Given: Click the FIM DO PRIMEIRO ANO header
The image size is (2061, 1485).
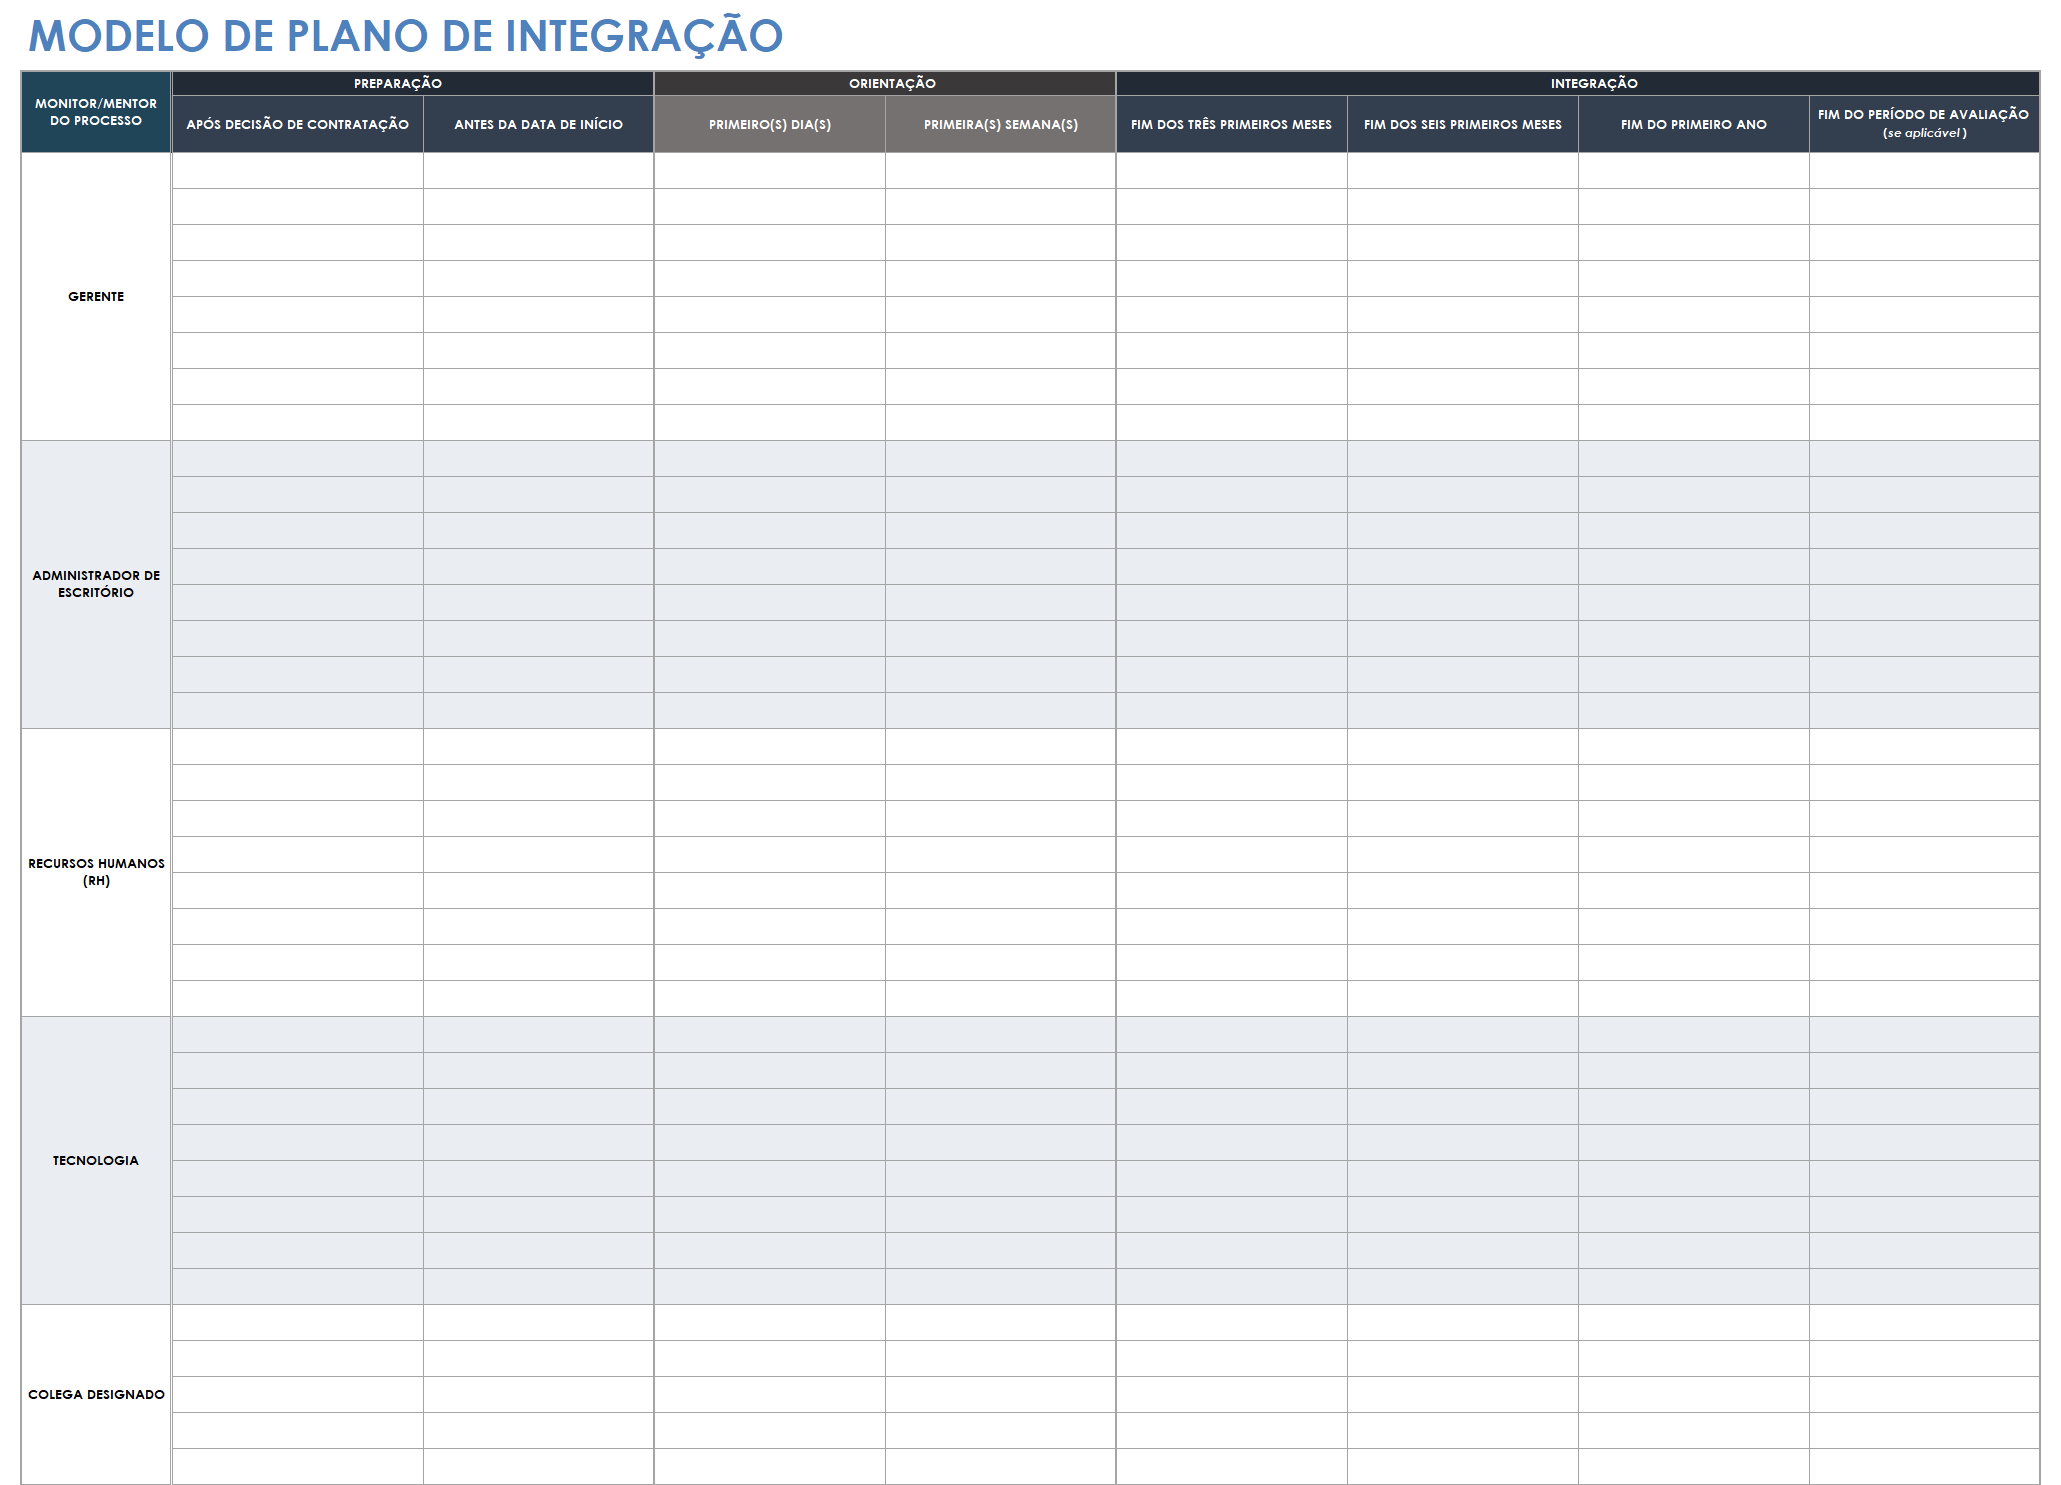Looking at the screenshot, I should (1694, 124).
